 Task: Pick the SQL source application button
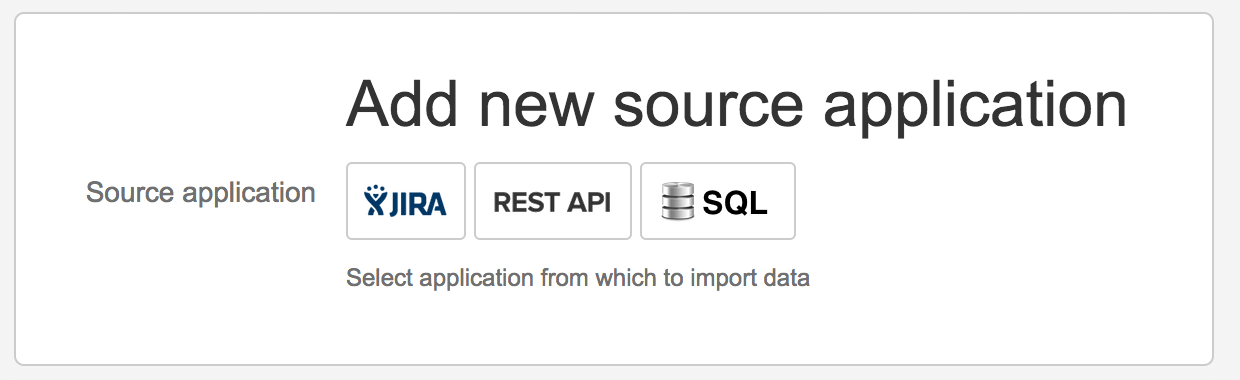pyautogui.click(x=718, y=201)
